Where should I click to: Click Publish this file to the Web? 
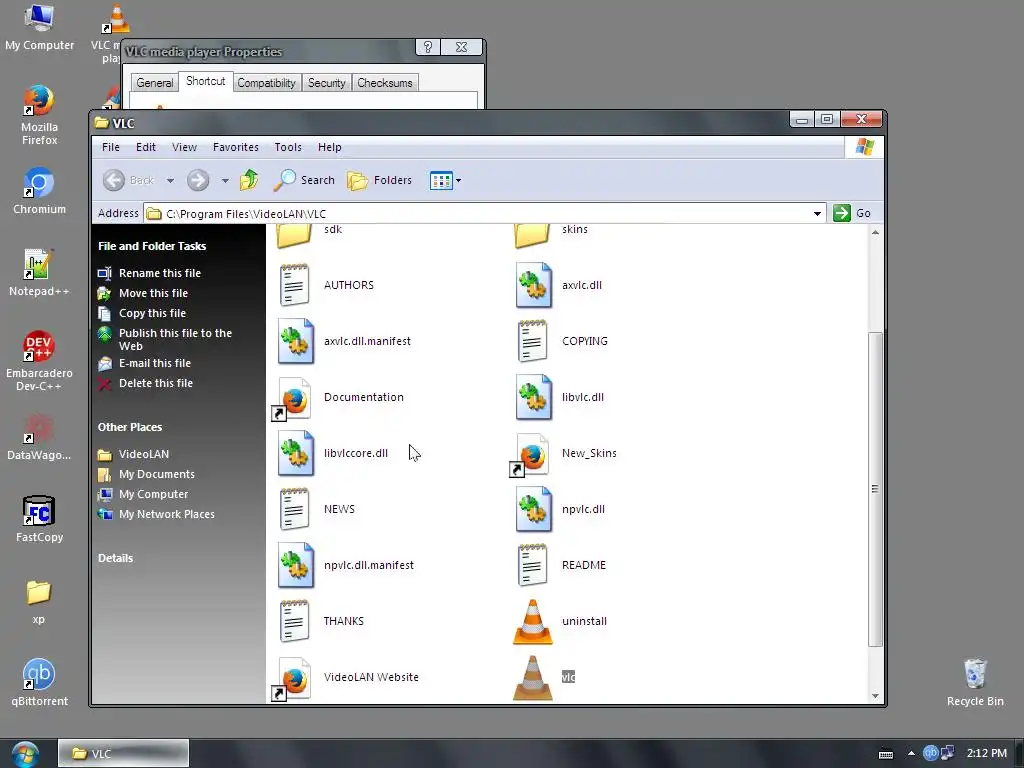coord(175,340)
